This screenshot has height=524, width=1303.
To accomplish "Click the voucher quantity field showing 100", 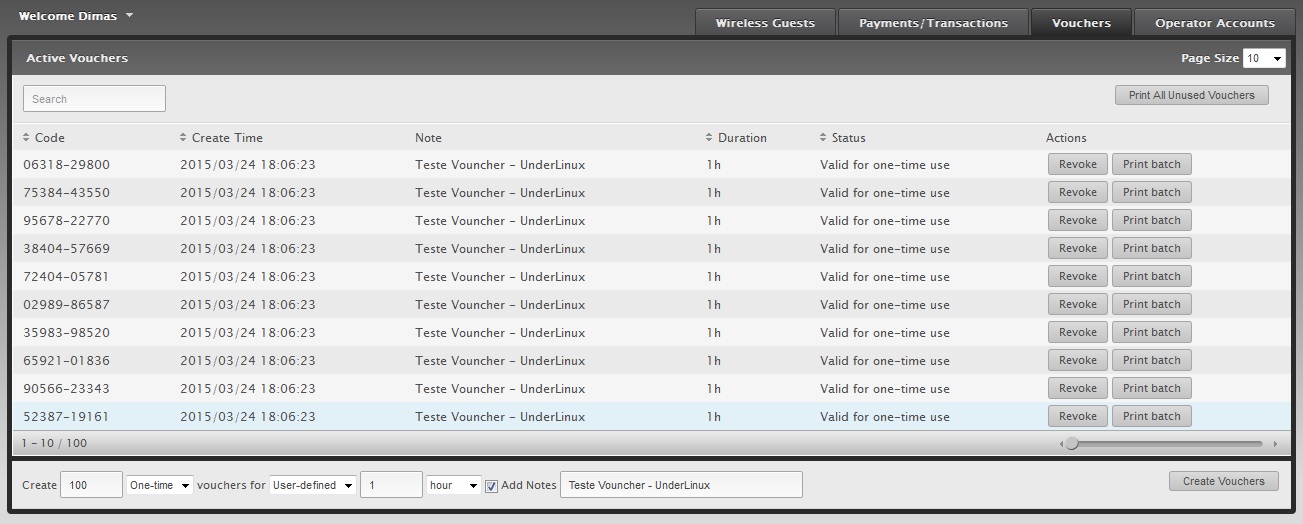I will 92,485.
